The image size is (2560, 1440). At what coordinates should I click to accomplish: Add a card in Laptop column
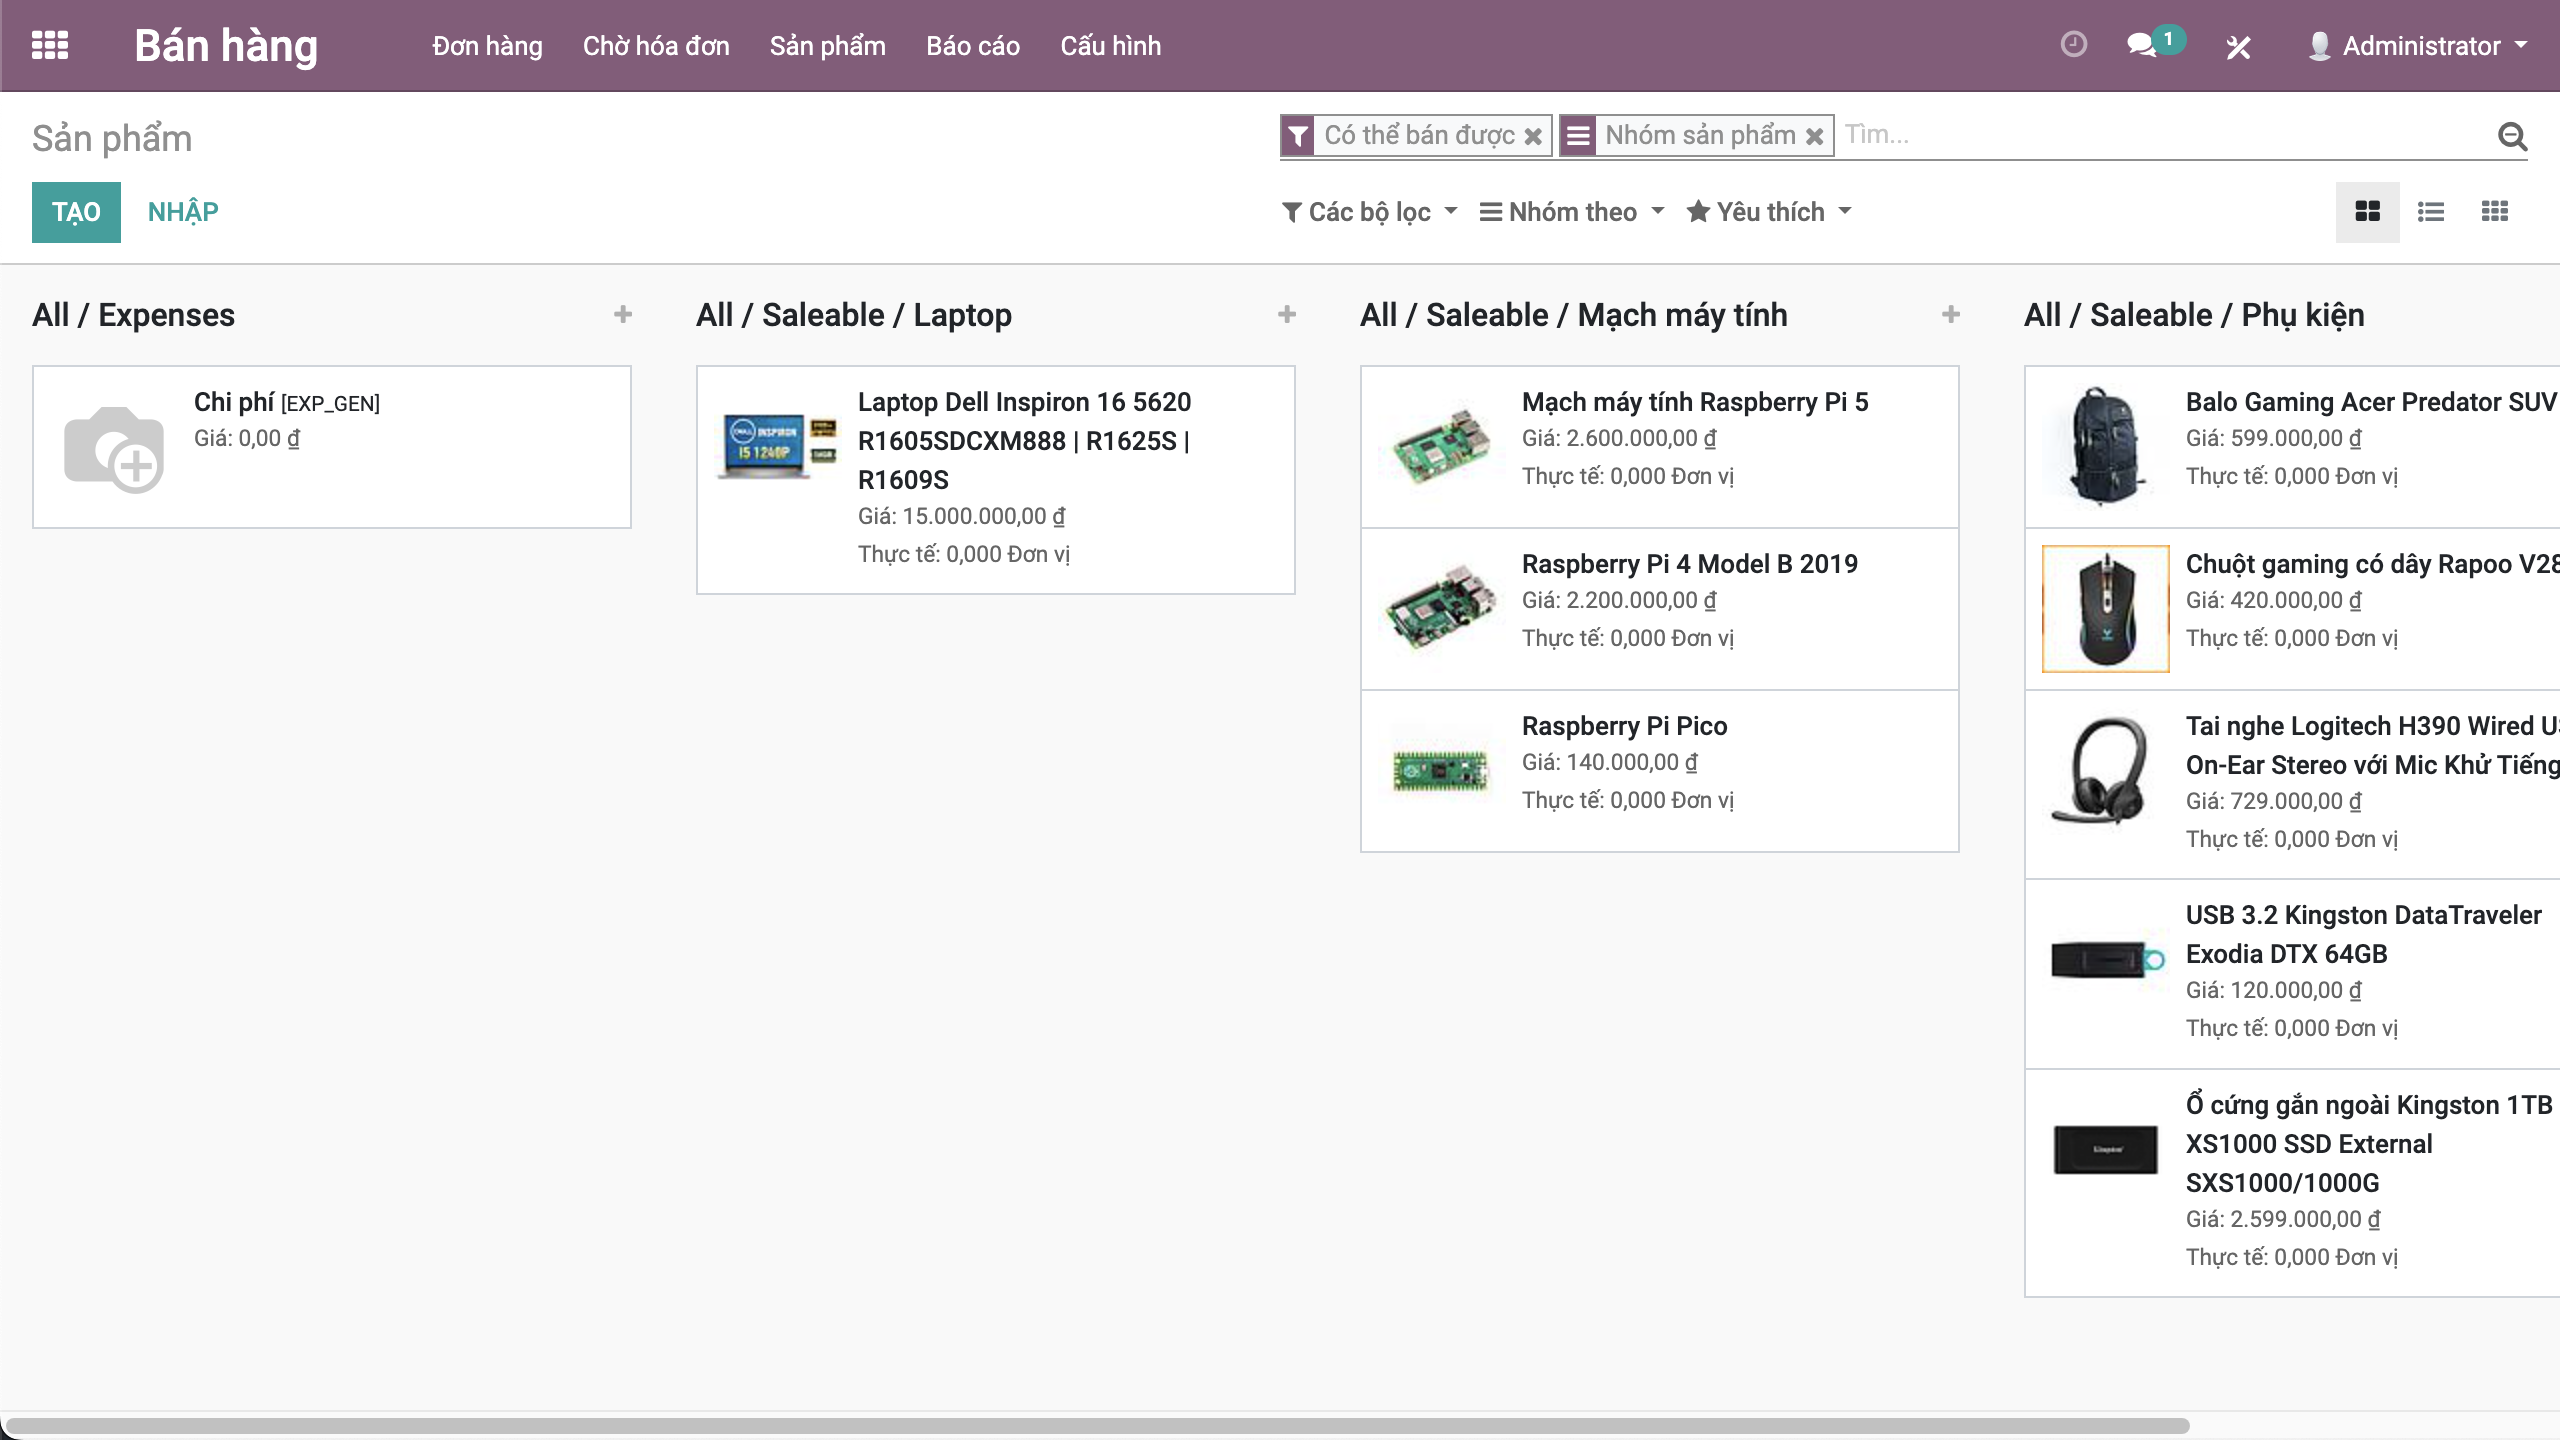coord(1287,315)
